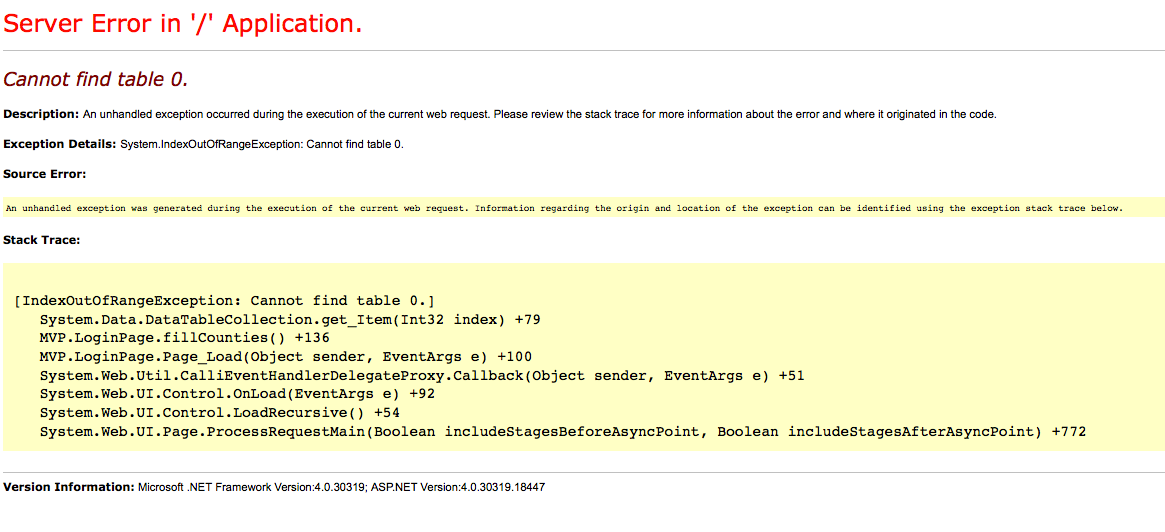The image size is (1165, 532).
Task: Click the "Source Error:" label
Action: click(45, 174)
